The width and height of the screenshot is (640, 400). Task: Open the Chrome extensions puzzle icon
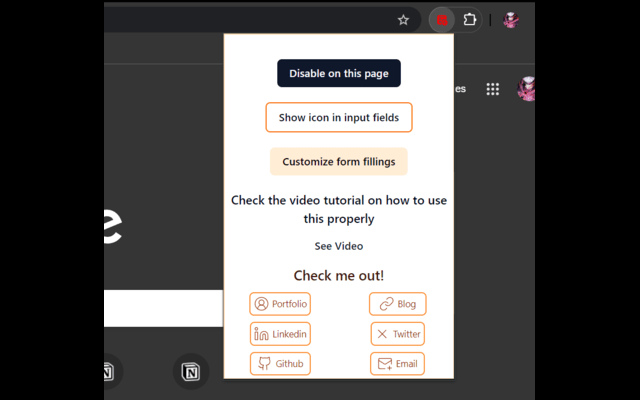click(470, 20)
